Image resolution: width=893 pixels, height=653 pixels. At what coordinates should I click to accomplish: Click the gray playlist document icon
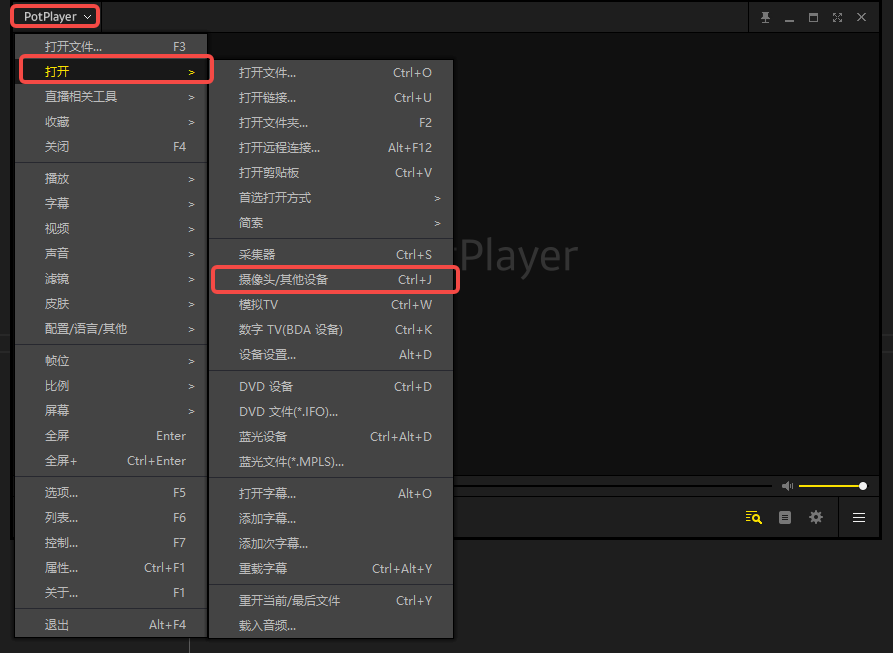tap(785, 517)
